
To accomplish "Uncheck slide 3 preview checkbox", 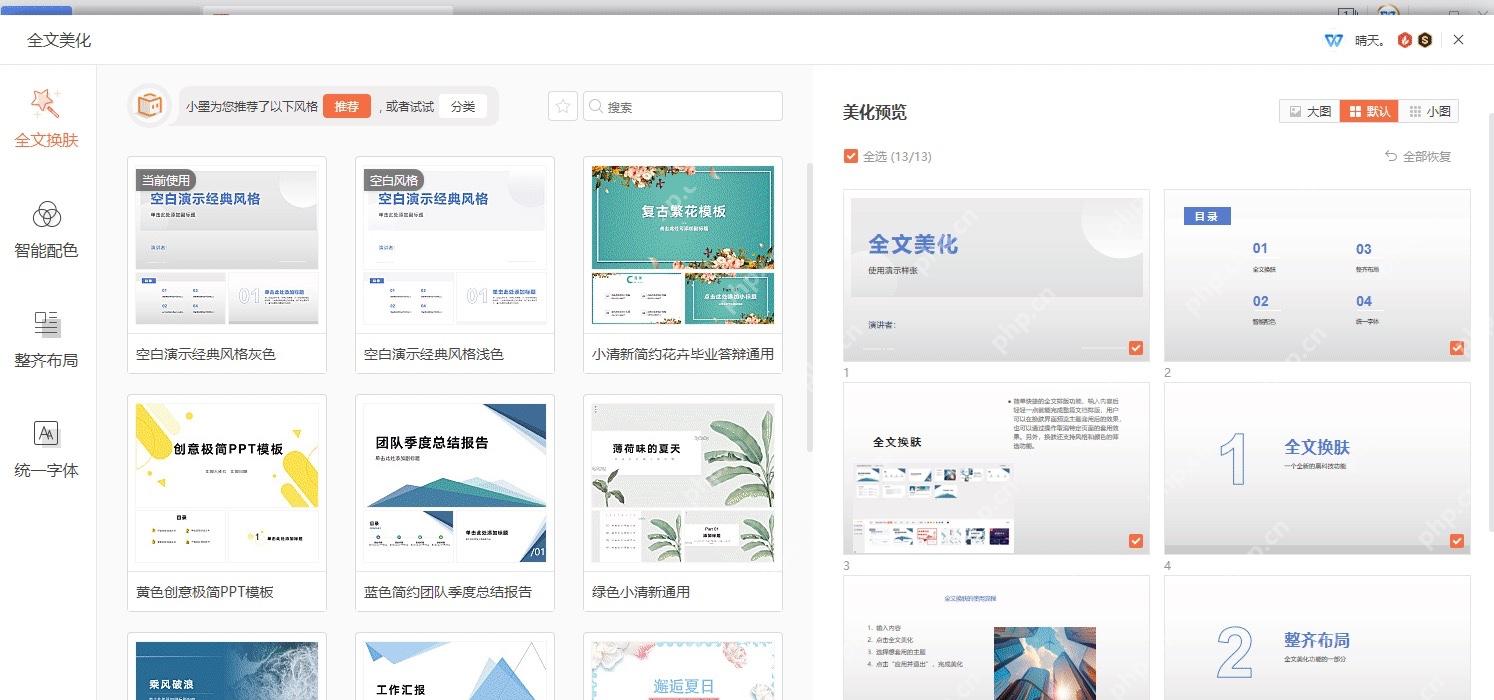I will 1136,541.
